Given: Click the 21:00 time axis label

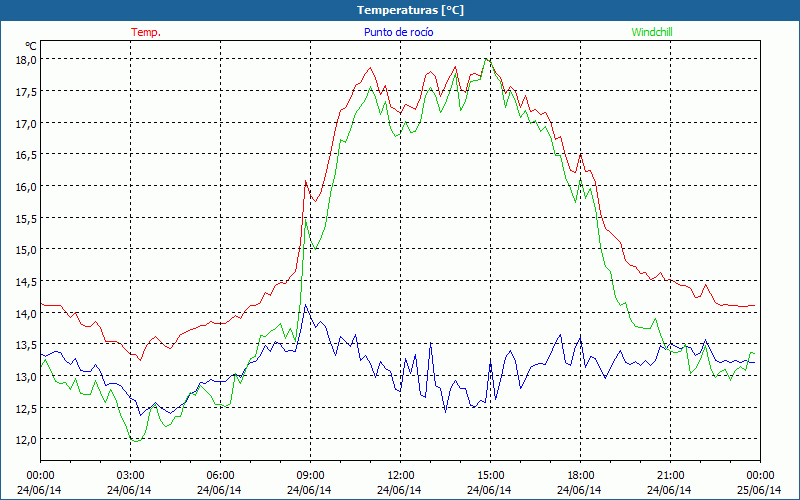Looking at the screenshot, I should click(x=670, y=476).
